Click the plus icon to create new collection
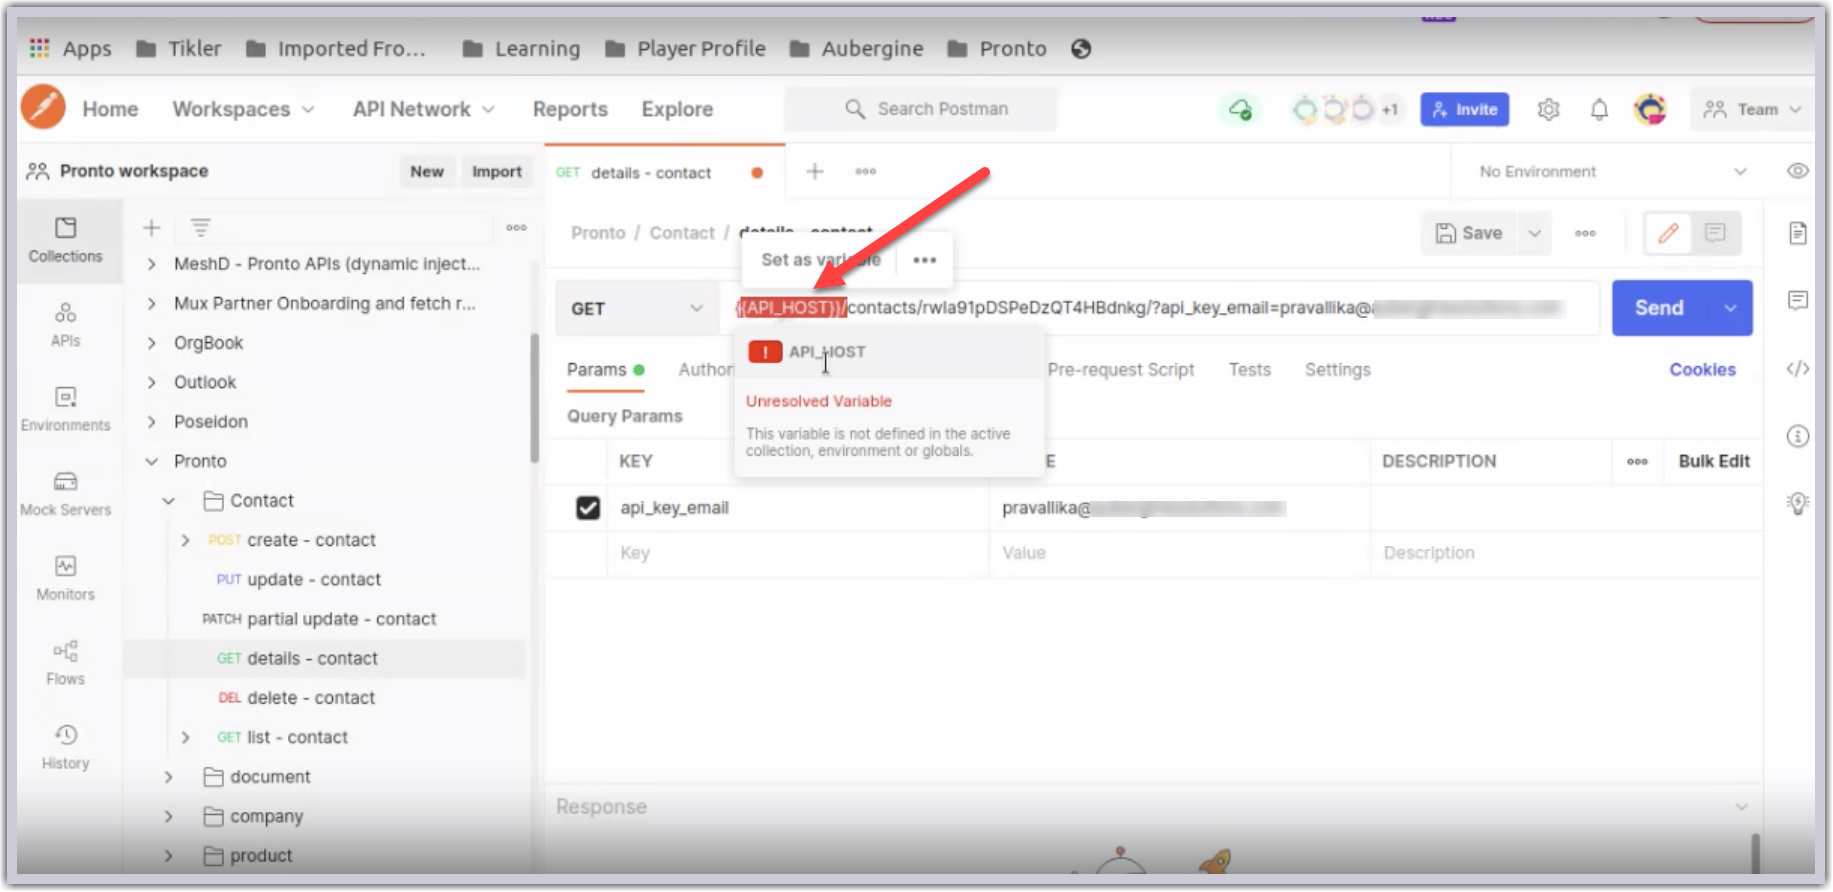The image size is (1833, 892). pos(151,228)
